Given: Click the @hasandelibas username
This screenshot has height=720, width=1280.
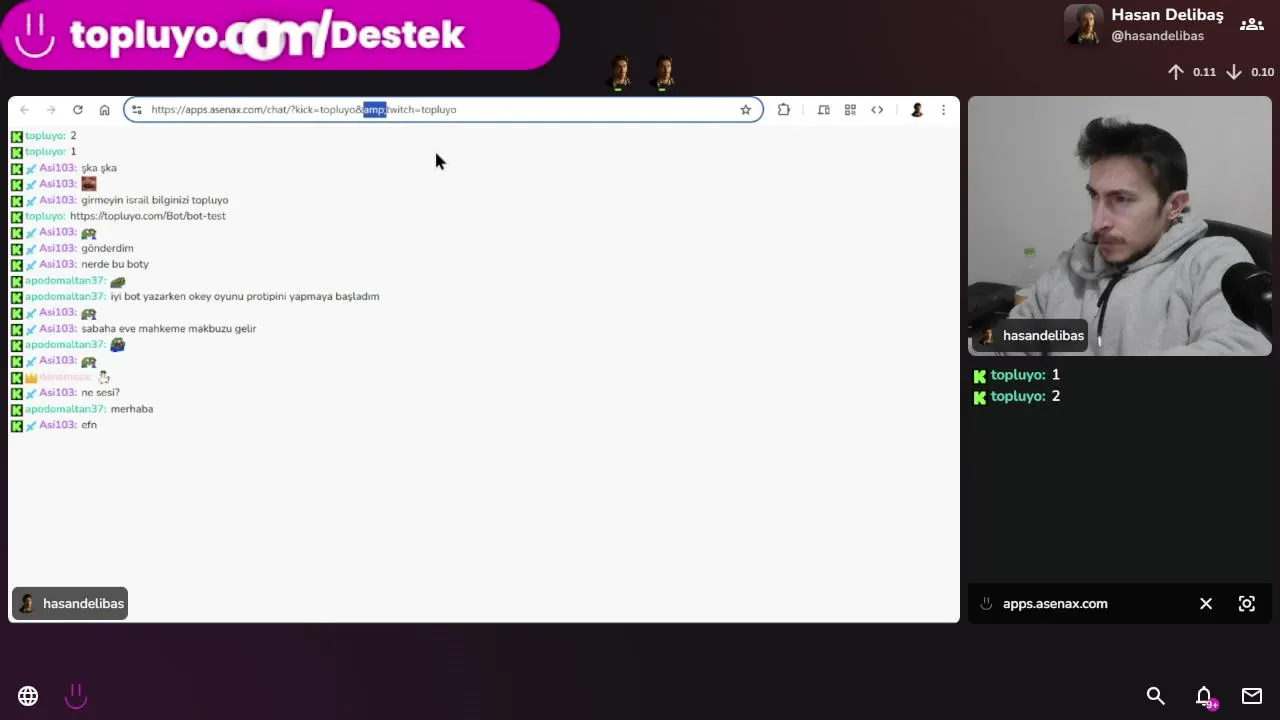Looking at the screenshot, I should [1157, 36].
